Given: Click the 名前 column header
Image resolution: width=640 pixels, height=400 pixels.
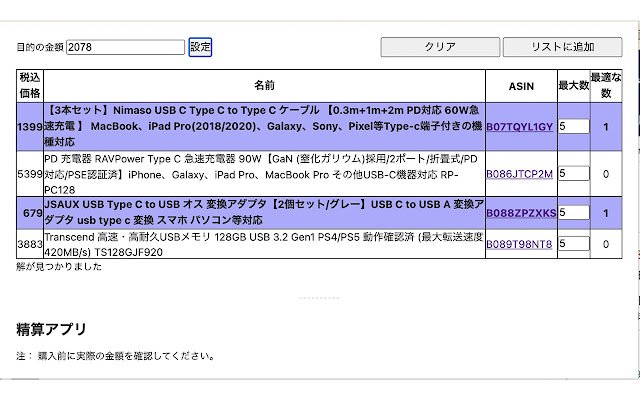Looking at the screenshot, I should [264, 86].
